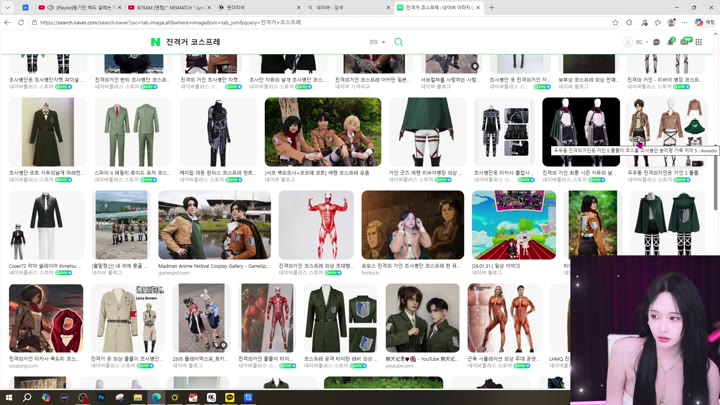Open Windows taskbar search magnifier
Screen dimensions: 720x405
[x=27, y=397]
